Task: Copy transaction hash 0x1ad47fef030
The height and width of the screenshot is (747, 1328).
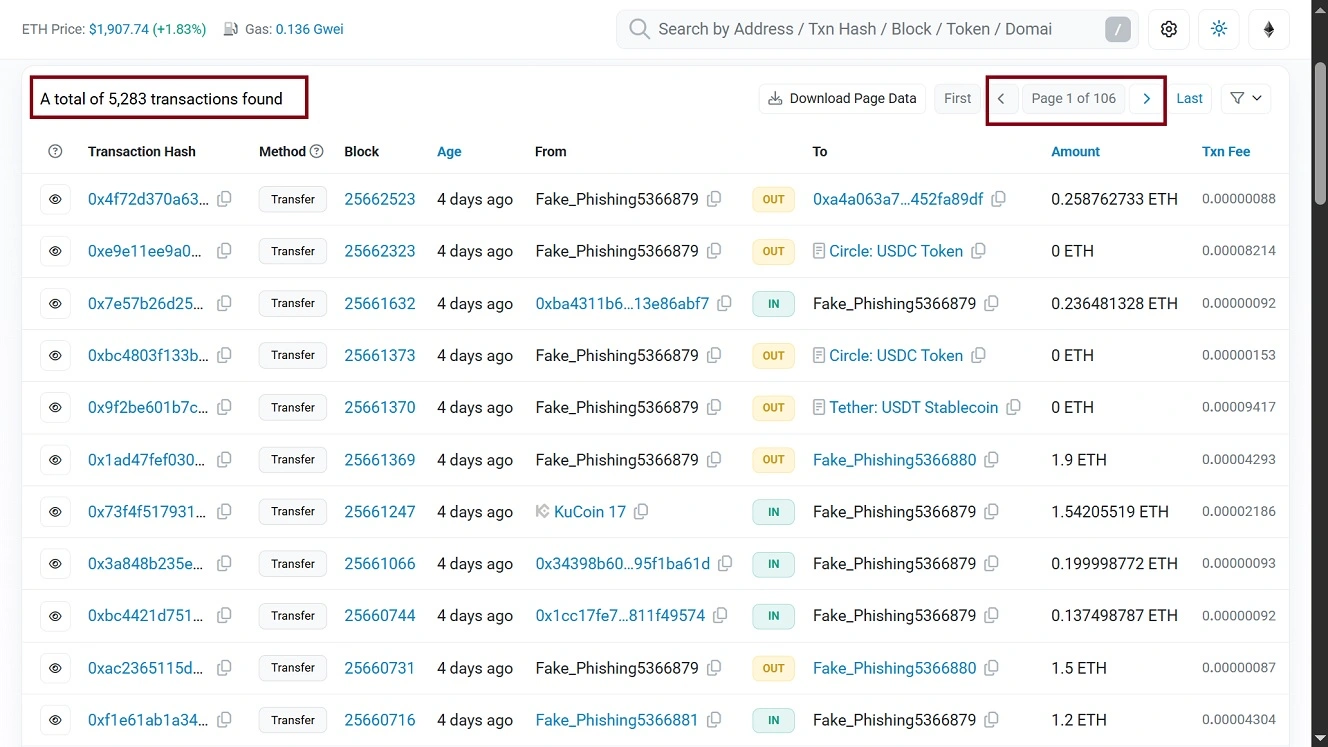Action: coord(224,459)
